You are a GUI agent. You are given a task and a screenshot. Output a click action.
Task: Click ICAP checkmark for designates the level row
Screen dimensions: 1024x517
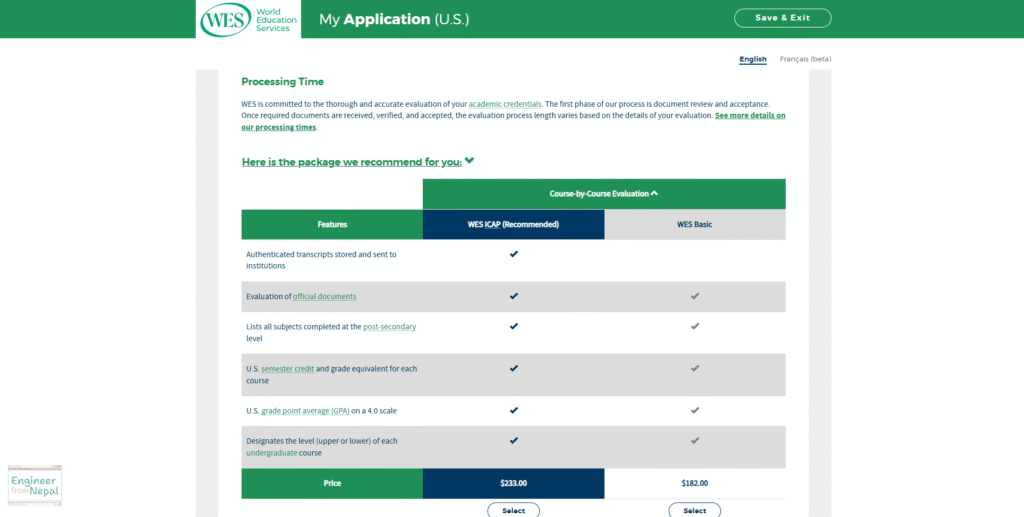coord(514,440)
